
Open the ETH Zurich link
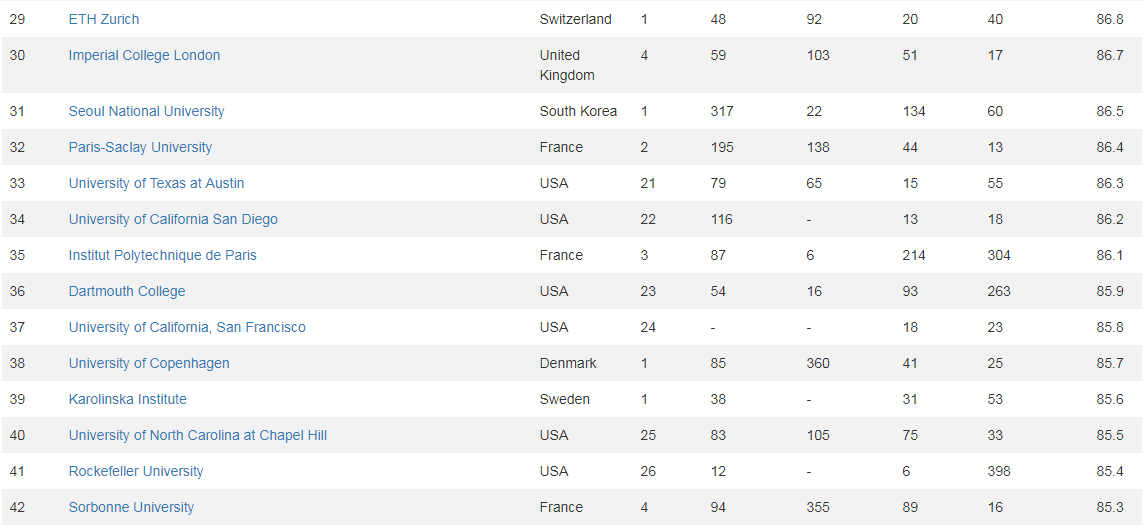pos(104,19)
